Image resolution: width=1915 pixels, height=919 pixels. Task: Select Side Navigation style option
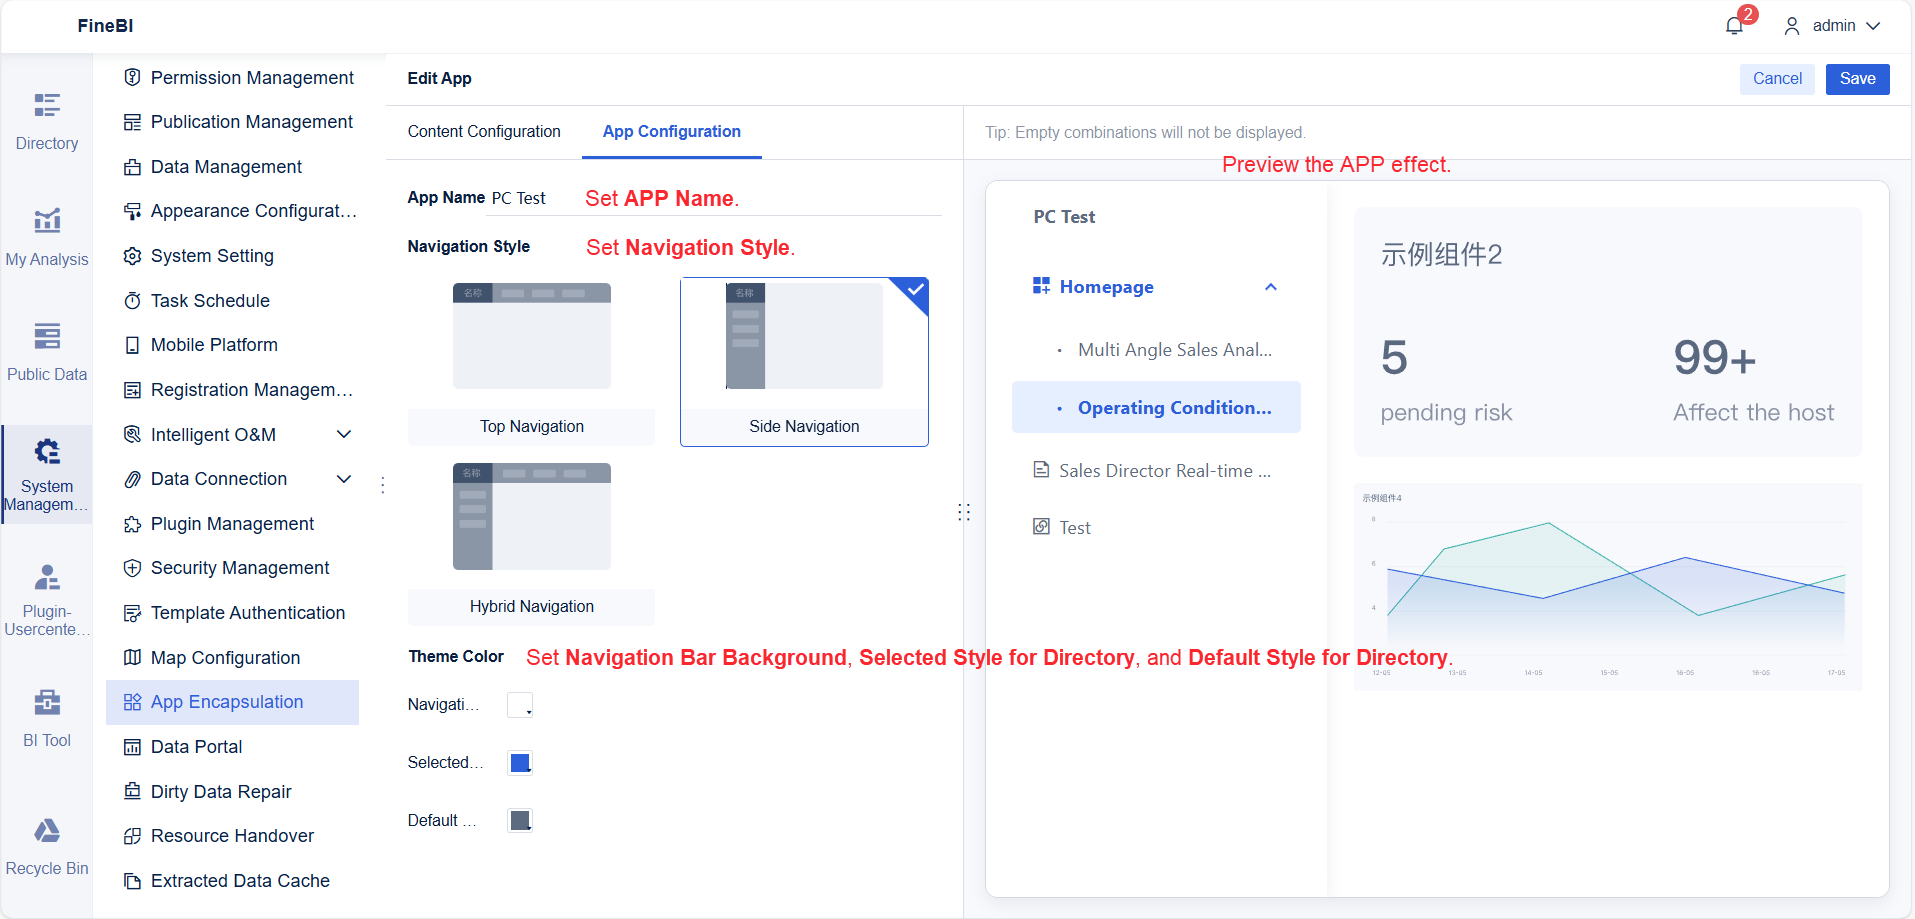pyautogui.click(x=804, y=362)
